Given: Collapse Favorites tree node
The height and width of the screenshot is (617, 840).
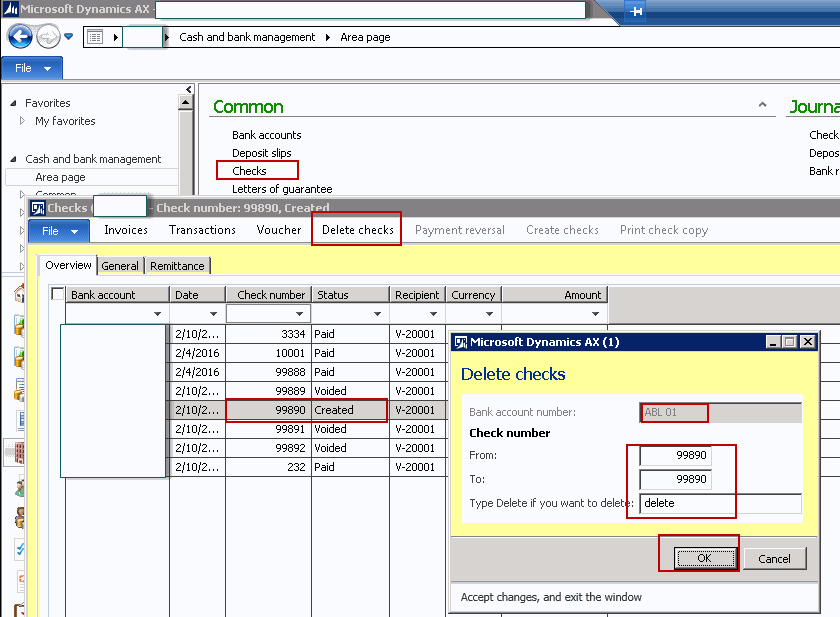Looking at the screenshot, I should [13, 103].
